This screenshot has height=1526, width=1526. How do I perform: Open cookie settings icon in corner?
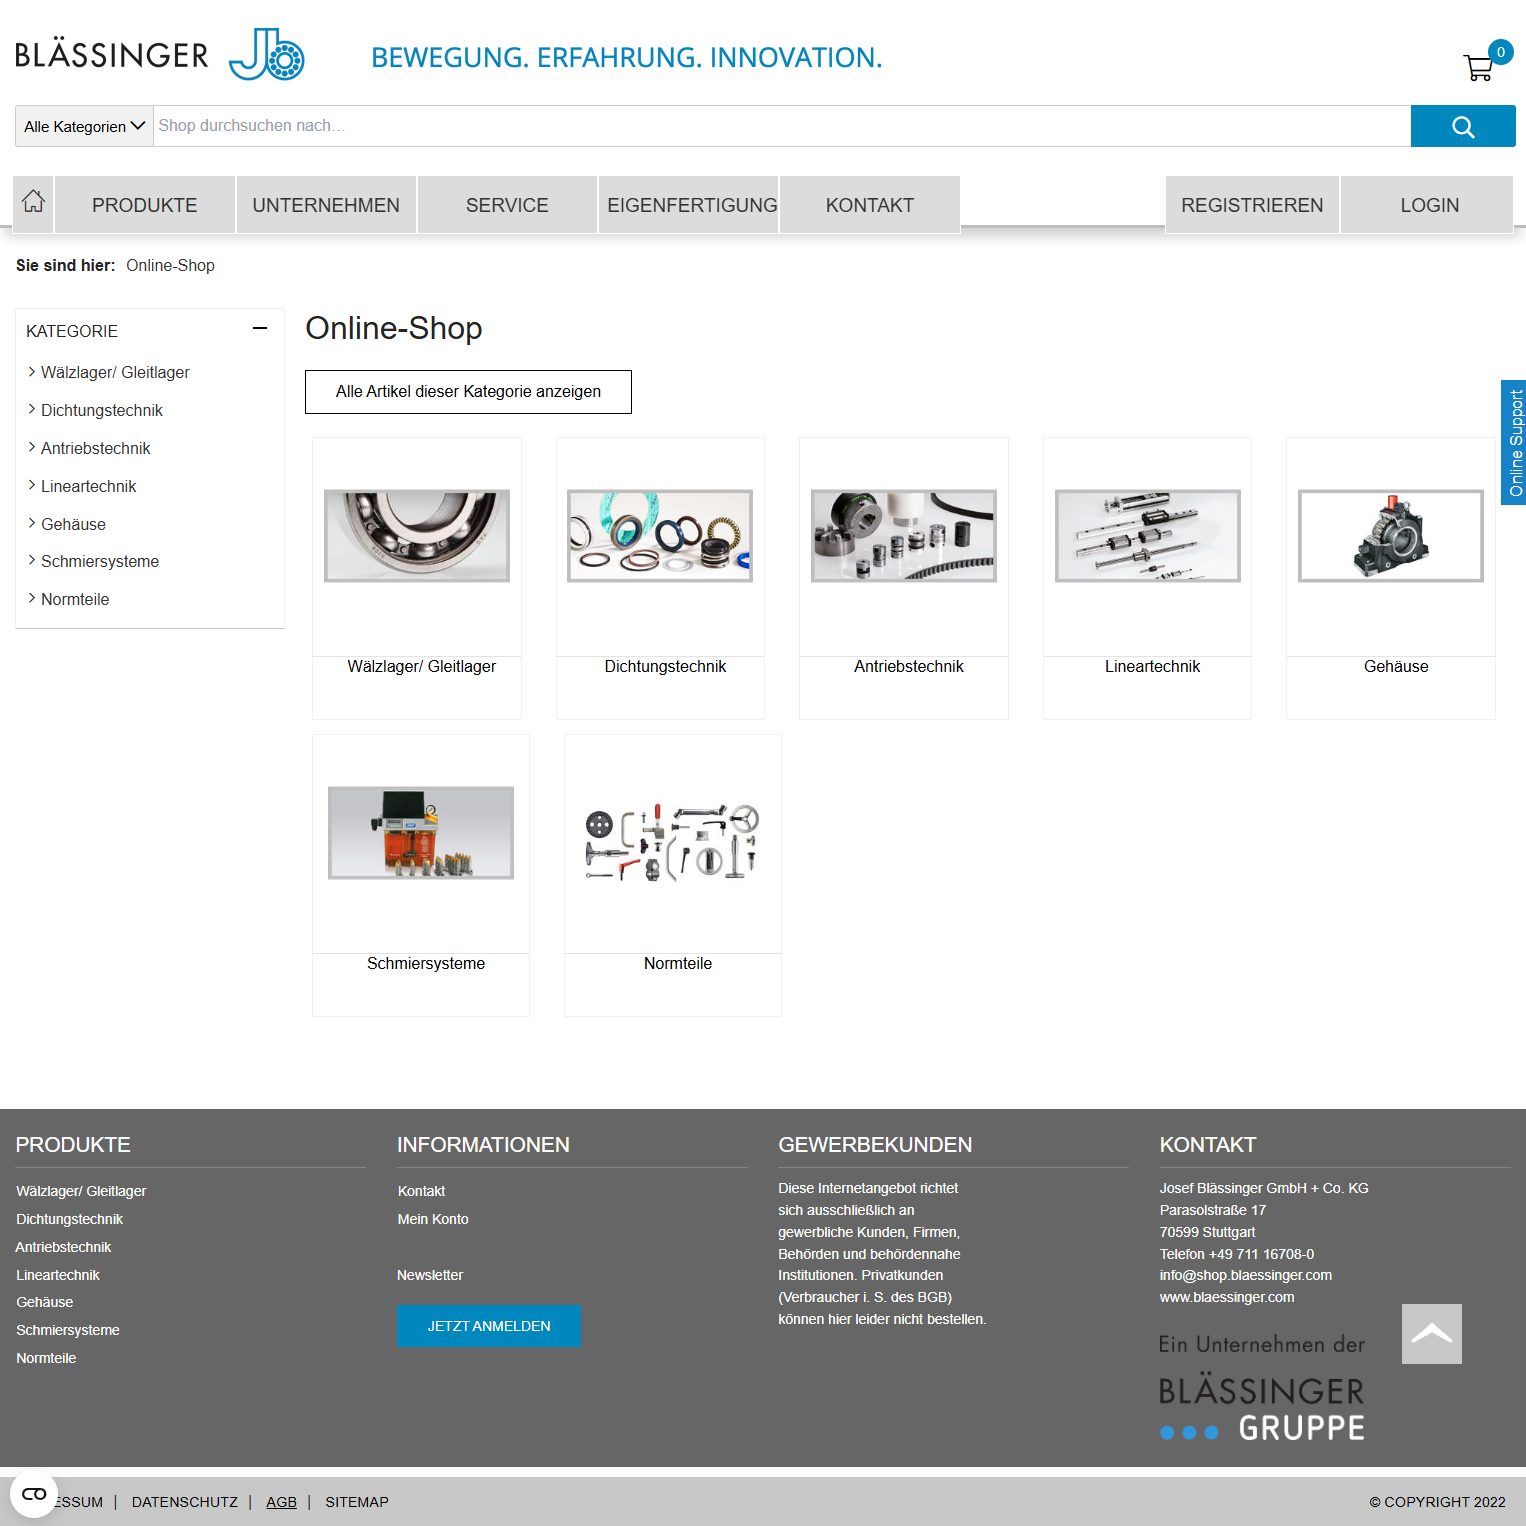coord(34,1494)
